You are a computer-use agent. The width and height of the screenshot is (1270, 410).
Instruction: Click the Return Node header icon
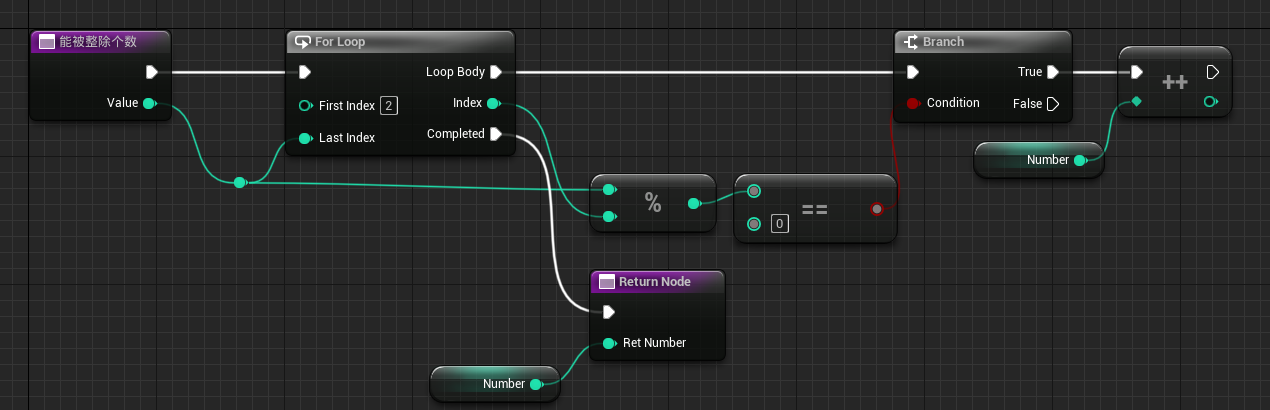click(606, 282)
